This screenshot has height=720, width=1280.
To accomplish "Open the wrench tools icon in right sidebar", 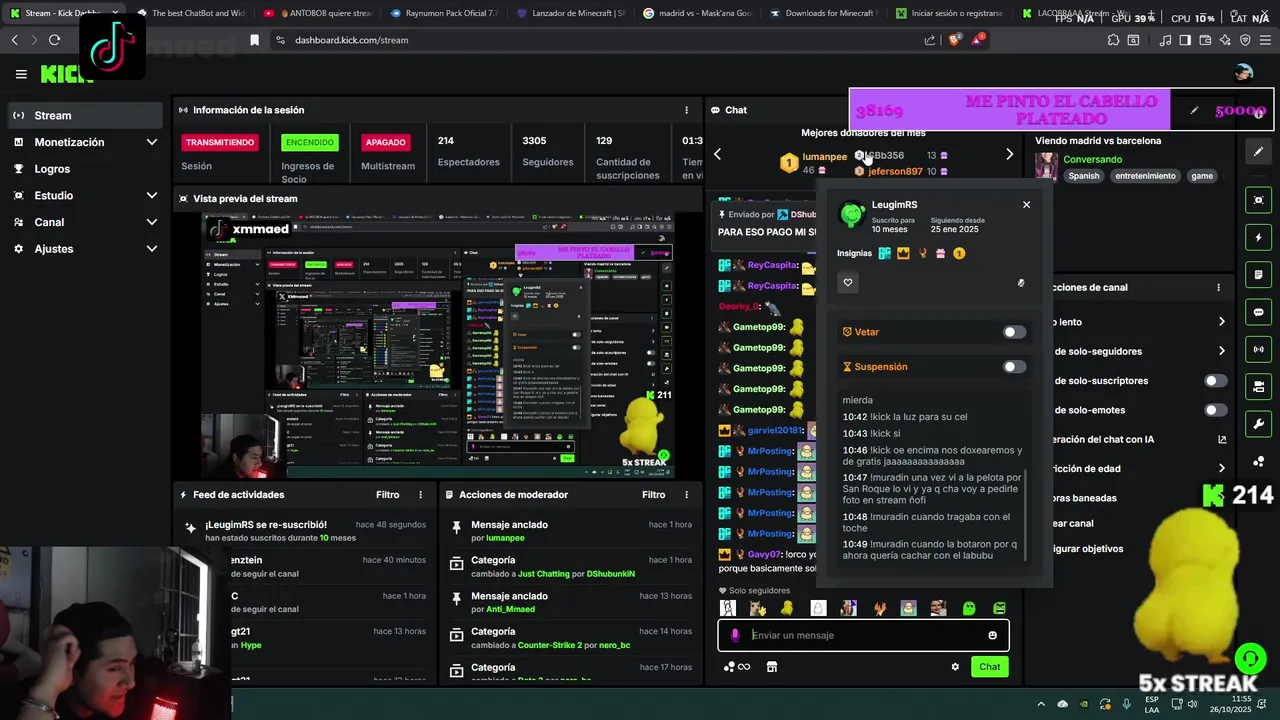I will 1258,423.
